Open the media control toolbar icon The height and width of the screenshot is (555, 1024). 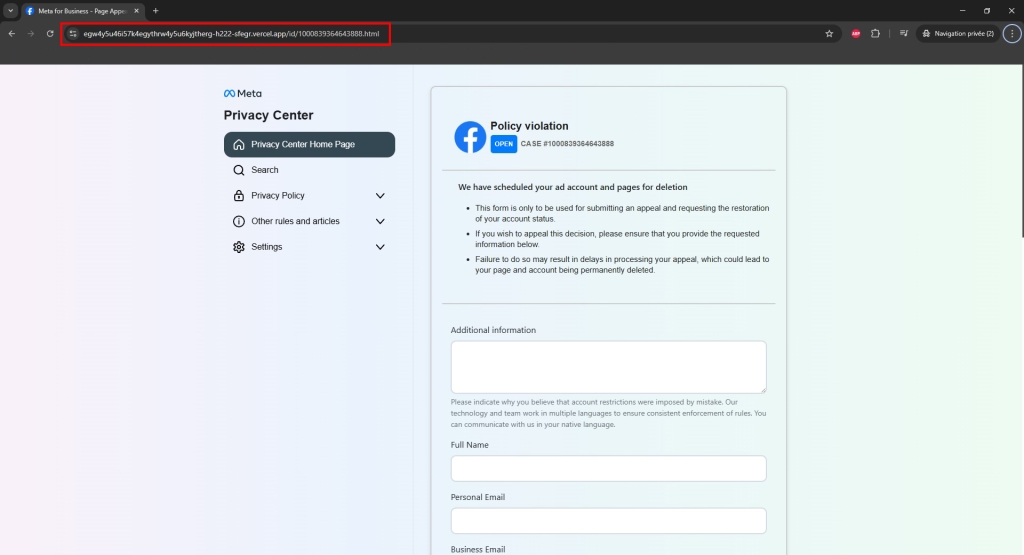(904, 33)
